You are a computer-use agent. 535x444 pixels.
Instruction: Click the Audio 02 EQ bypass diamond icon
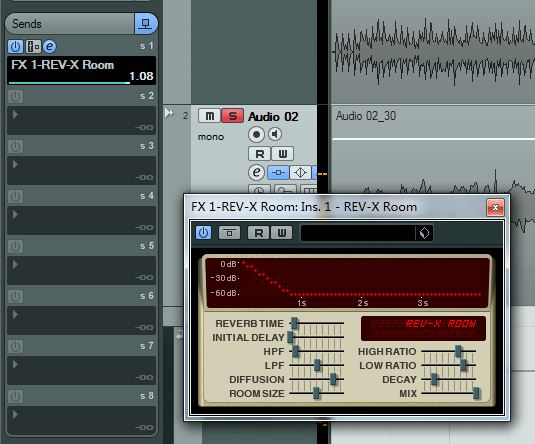(x=300, y=173)
